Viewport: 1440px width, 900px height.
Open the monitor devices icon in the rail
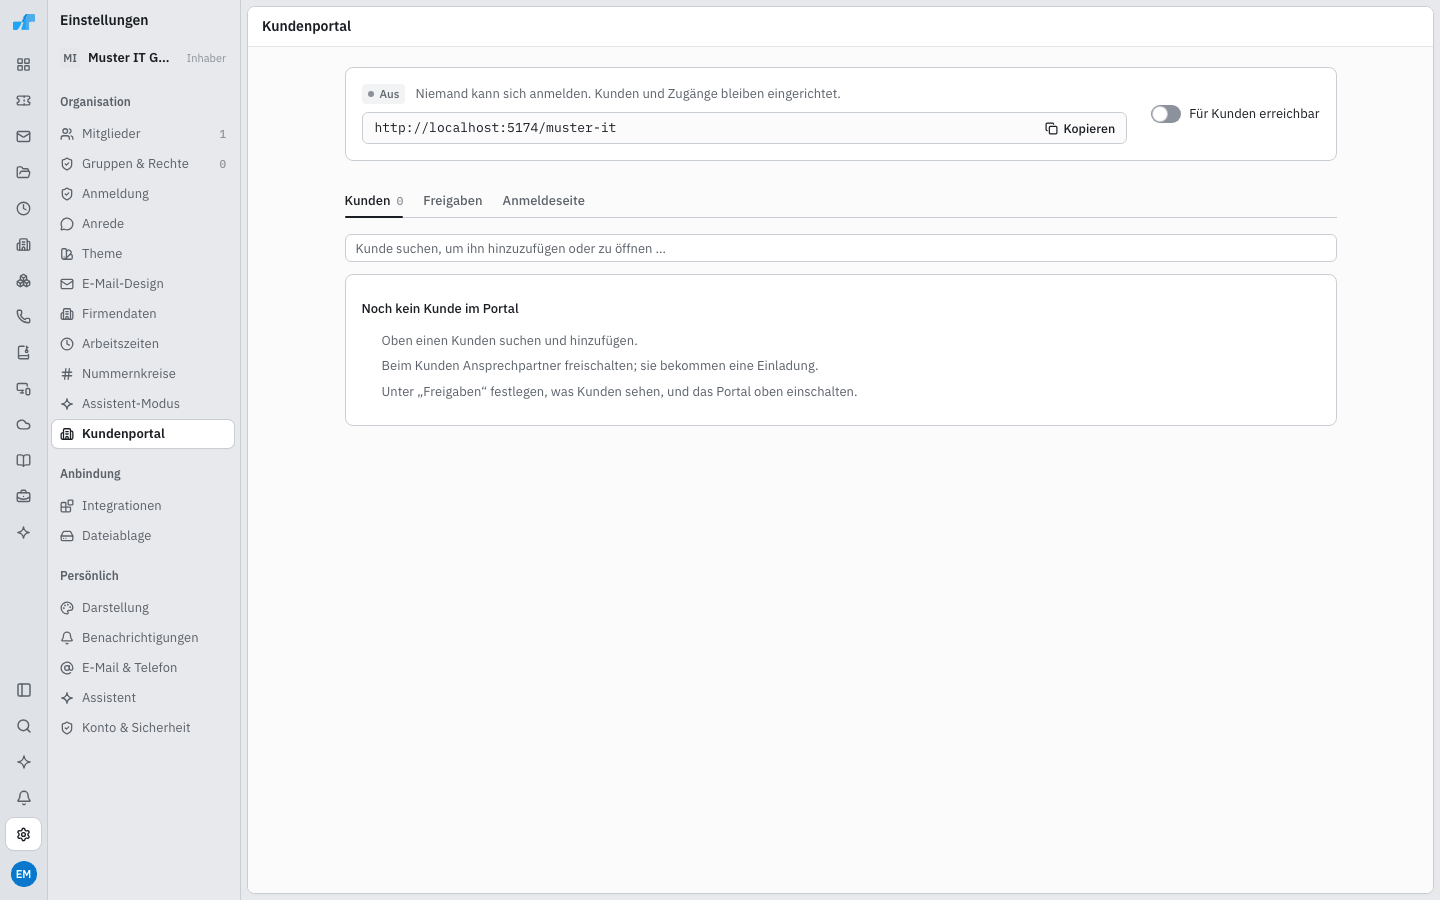(24, 389)
